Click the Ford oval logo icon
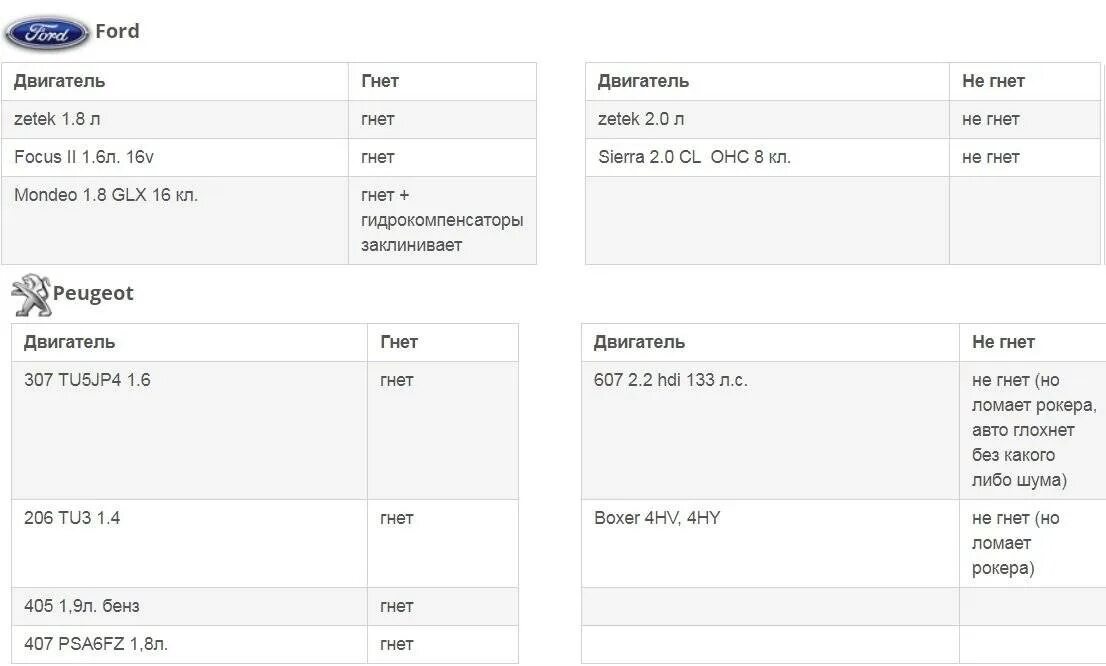 [47, 33]
